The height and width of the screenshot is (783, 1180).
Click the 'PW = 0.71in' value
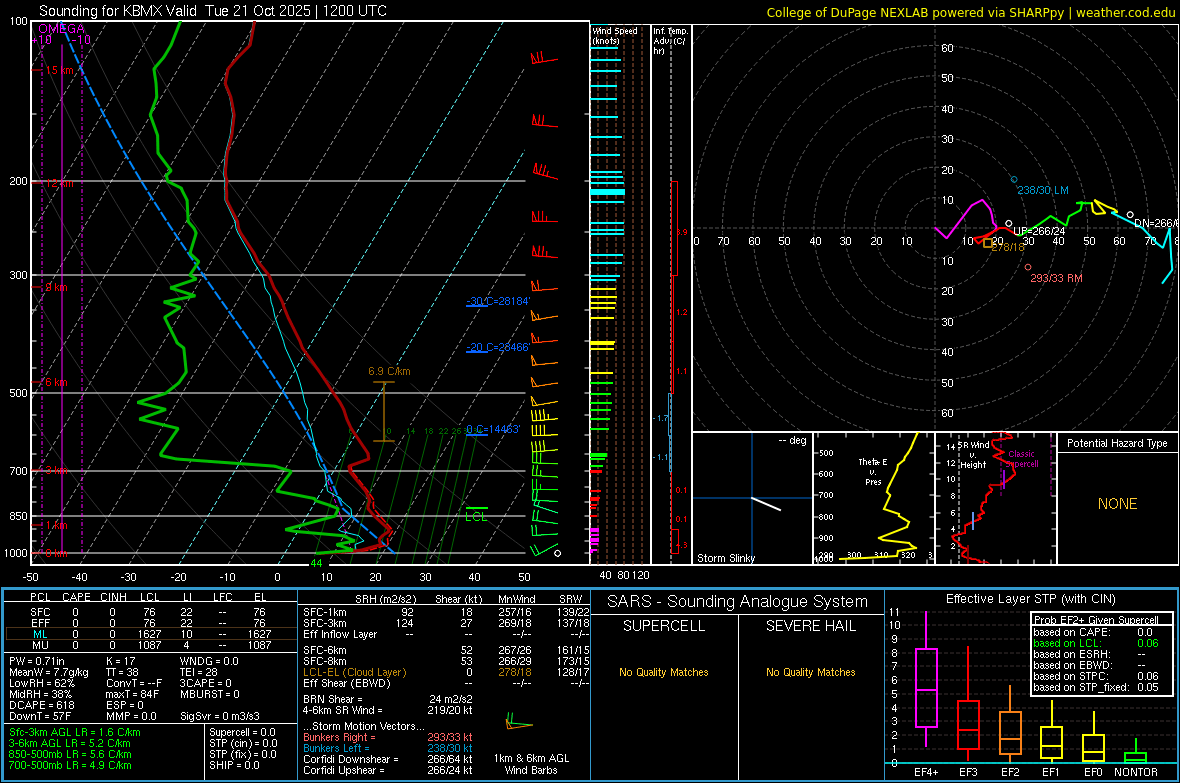[37, 661]
